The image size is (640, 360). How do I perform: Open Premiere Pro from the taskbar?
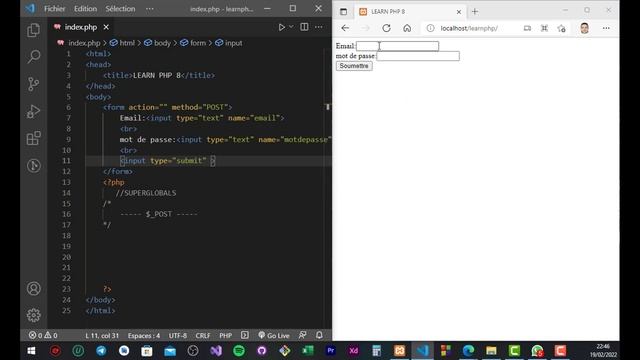tap(331, 351)
